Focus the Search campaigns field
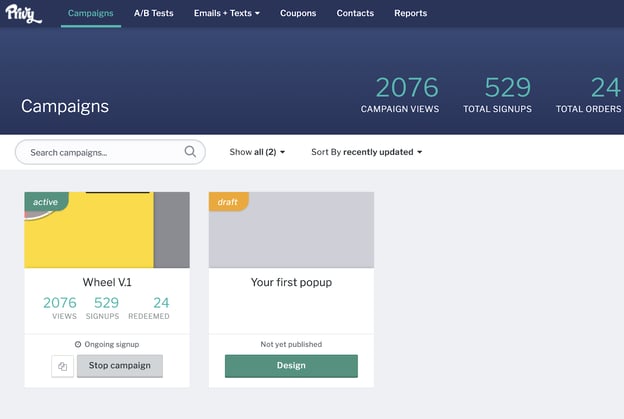Image resolution: width=624 pixels, height=419 pixels. tap(110, 152)
